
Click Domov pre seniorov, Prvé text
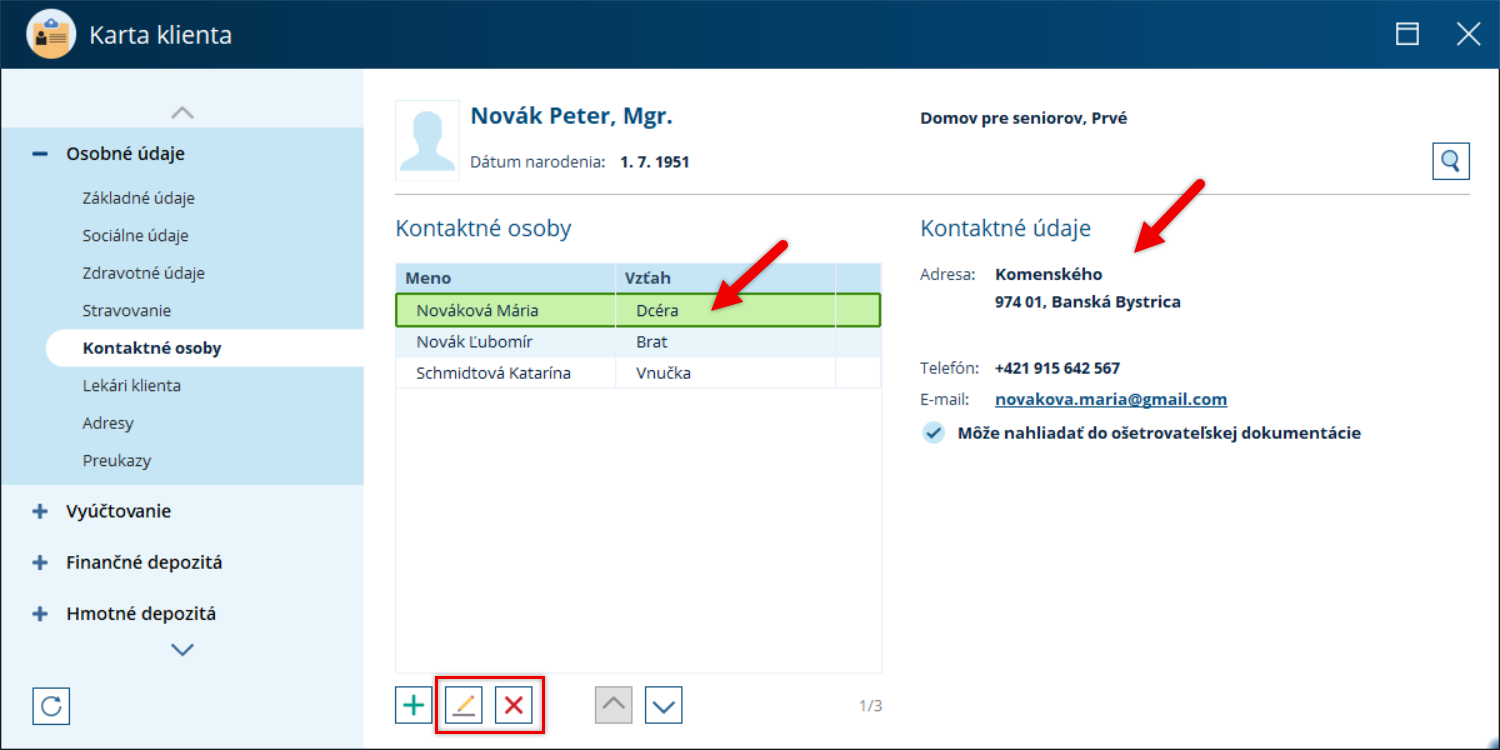[1024, 118]
